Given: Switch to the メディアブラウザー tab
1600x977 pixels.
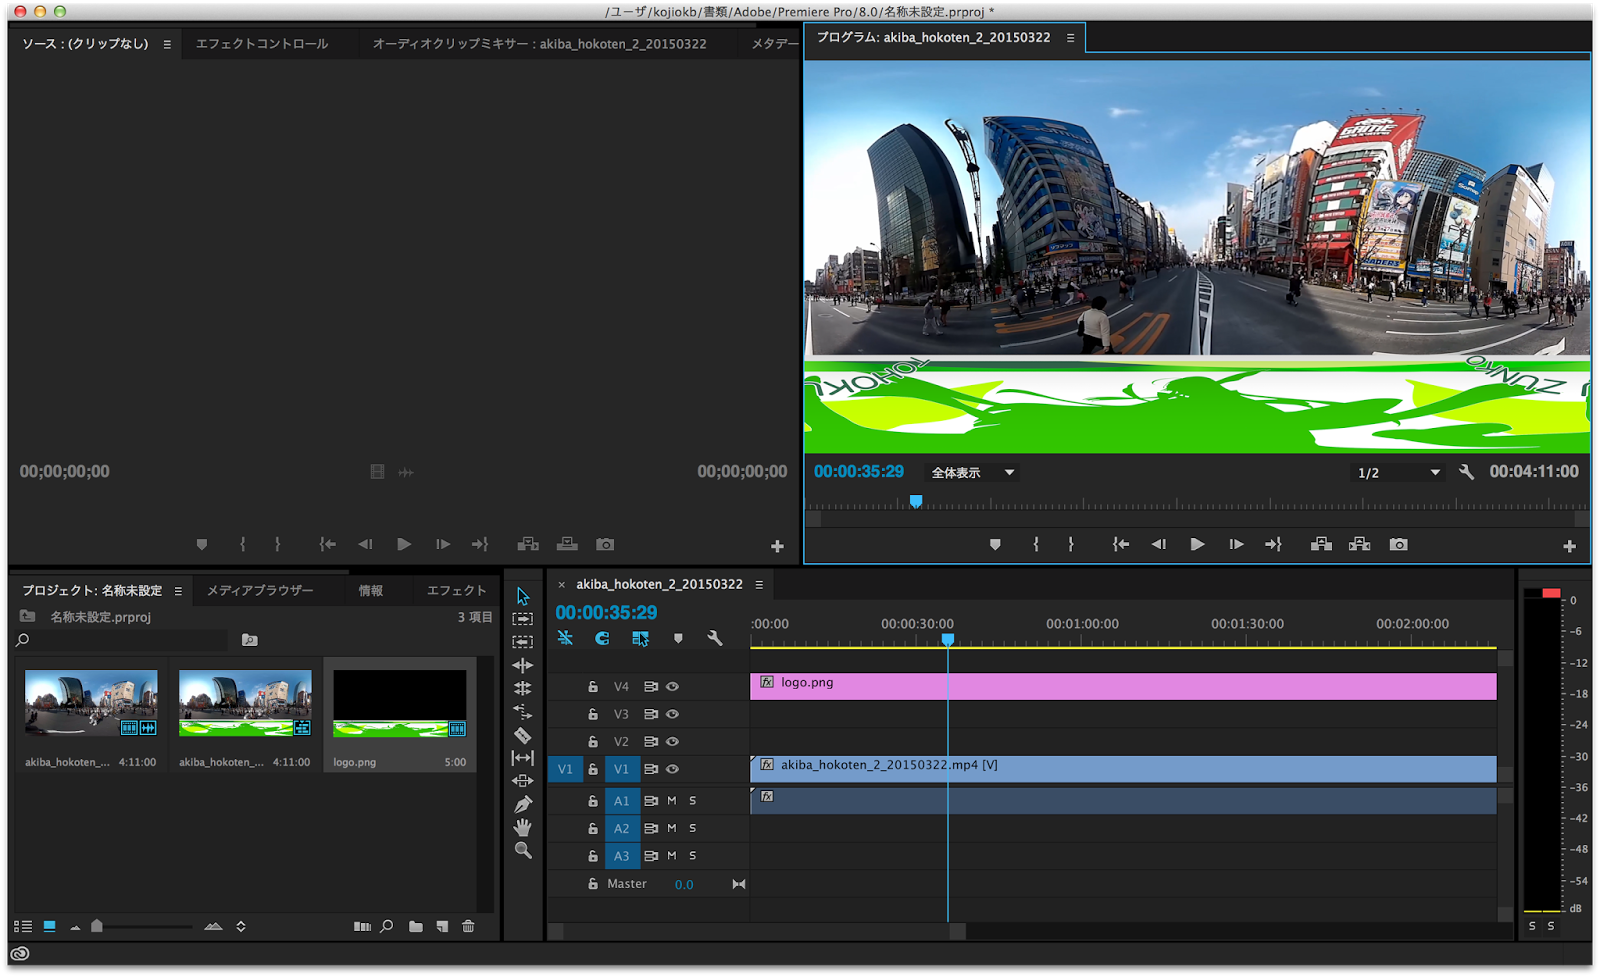Looking at the screenshot, I should pos(260,591).
